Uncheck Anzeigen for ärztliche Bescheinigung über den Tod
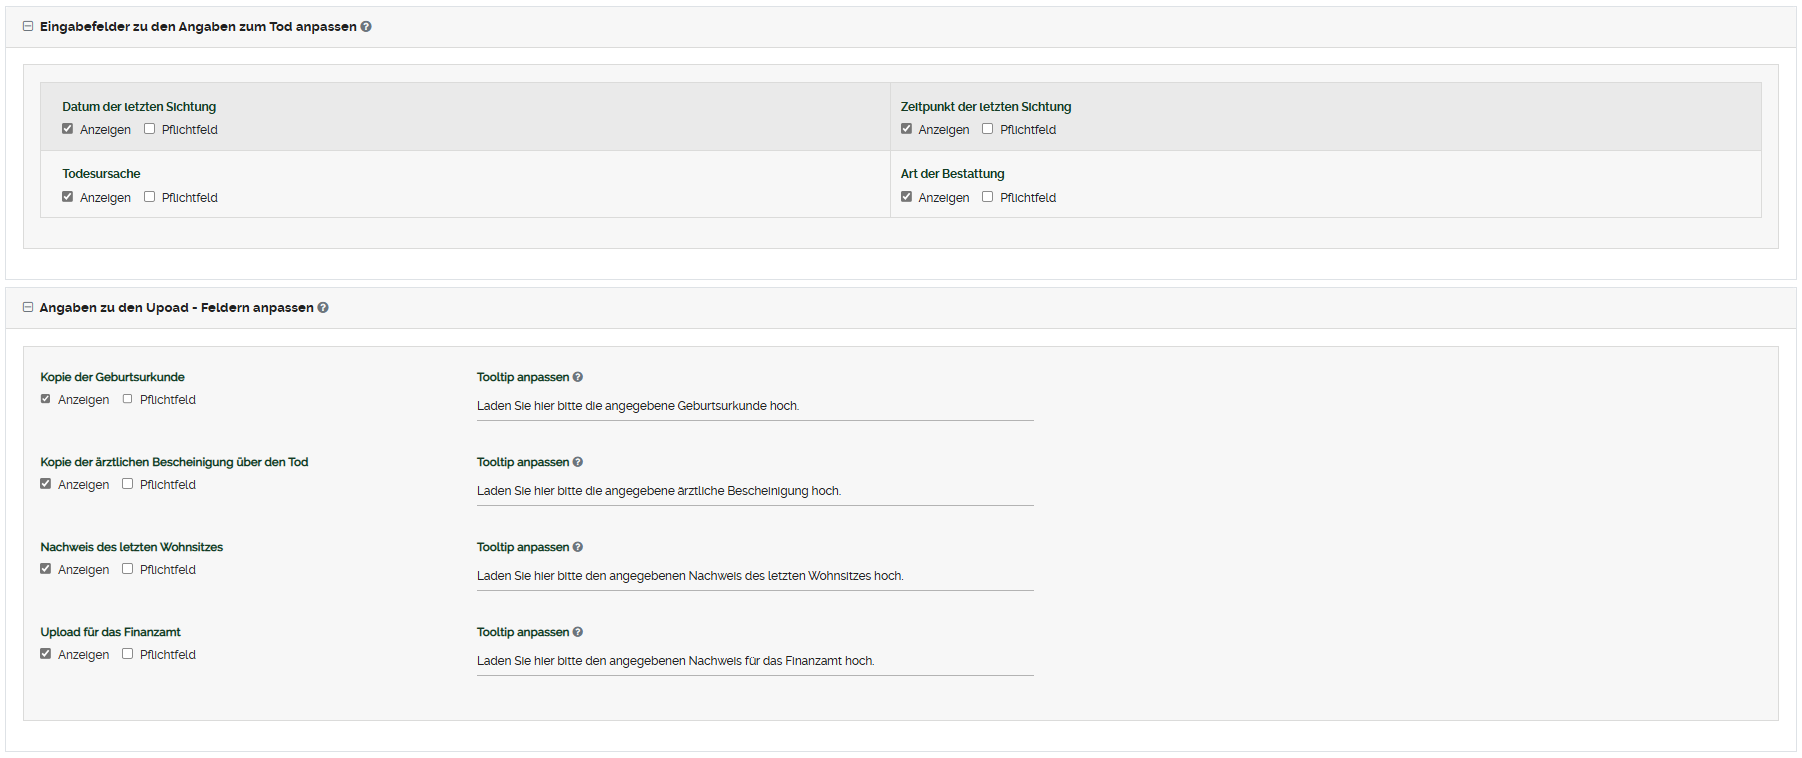This screenshot has width=1802, height=758. tap(46, 484)
